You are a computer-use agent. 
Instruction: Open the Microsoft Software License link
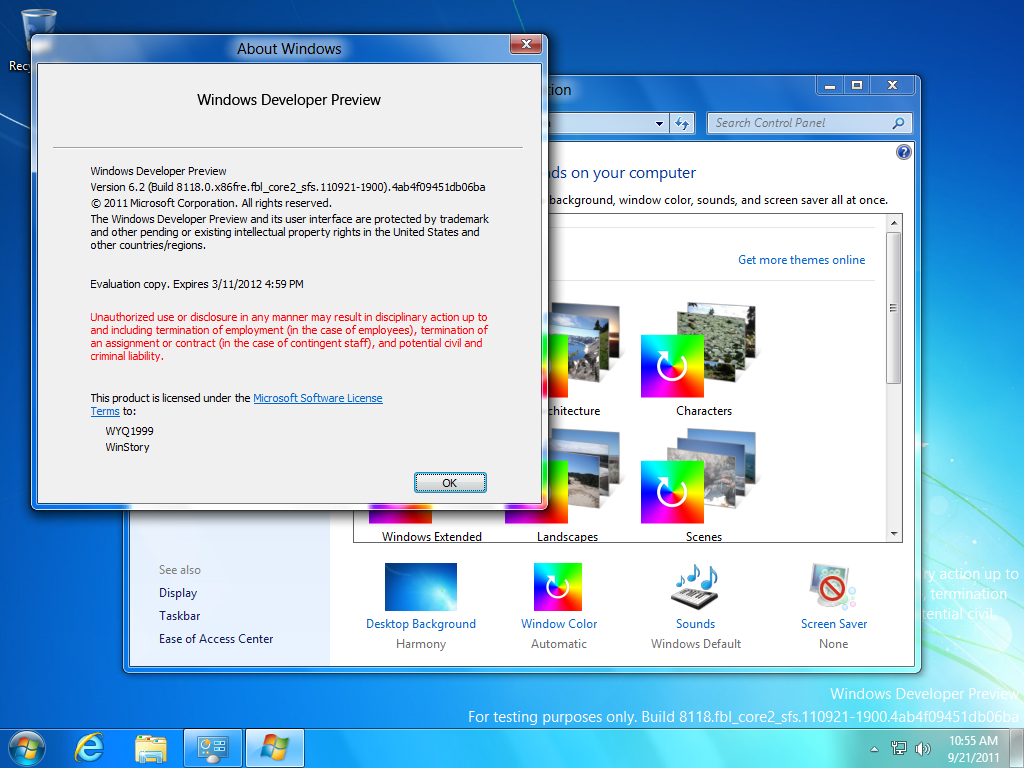click(317, 398)
